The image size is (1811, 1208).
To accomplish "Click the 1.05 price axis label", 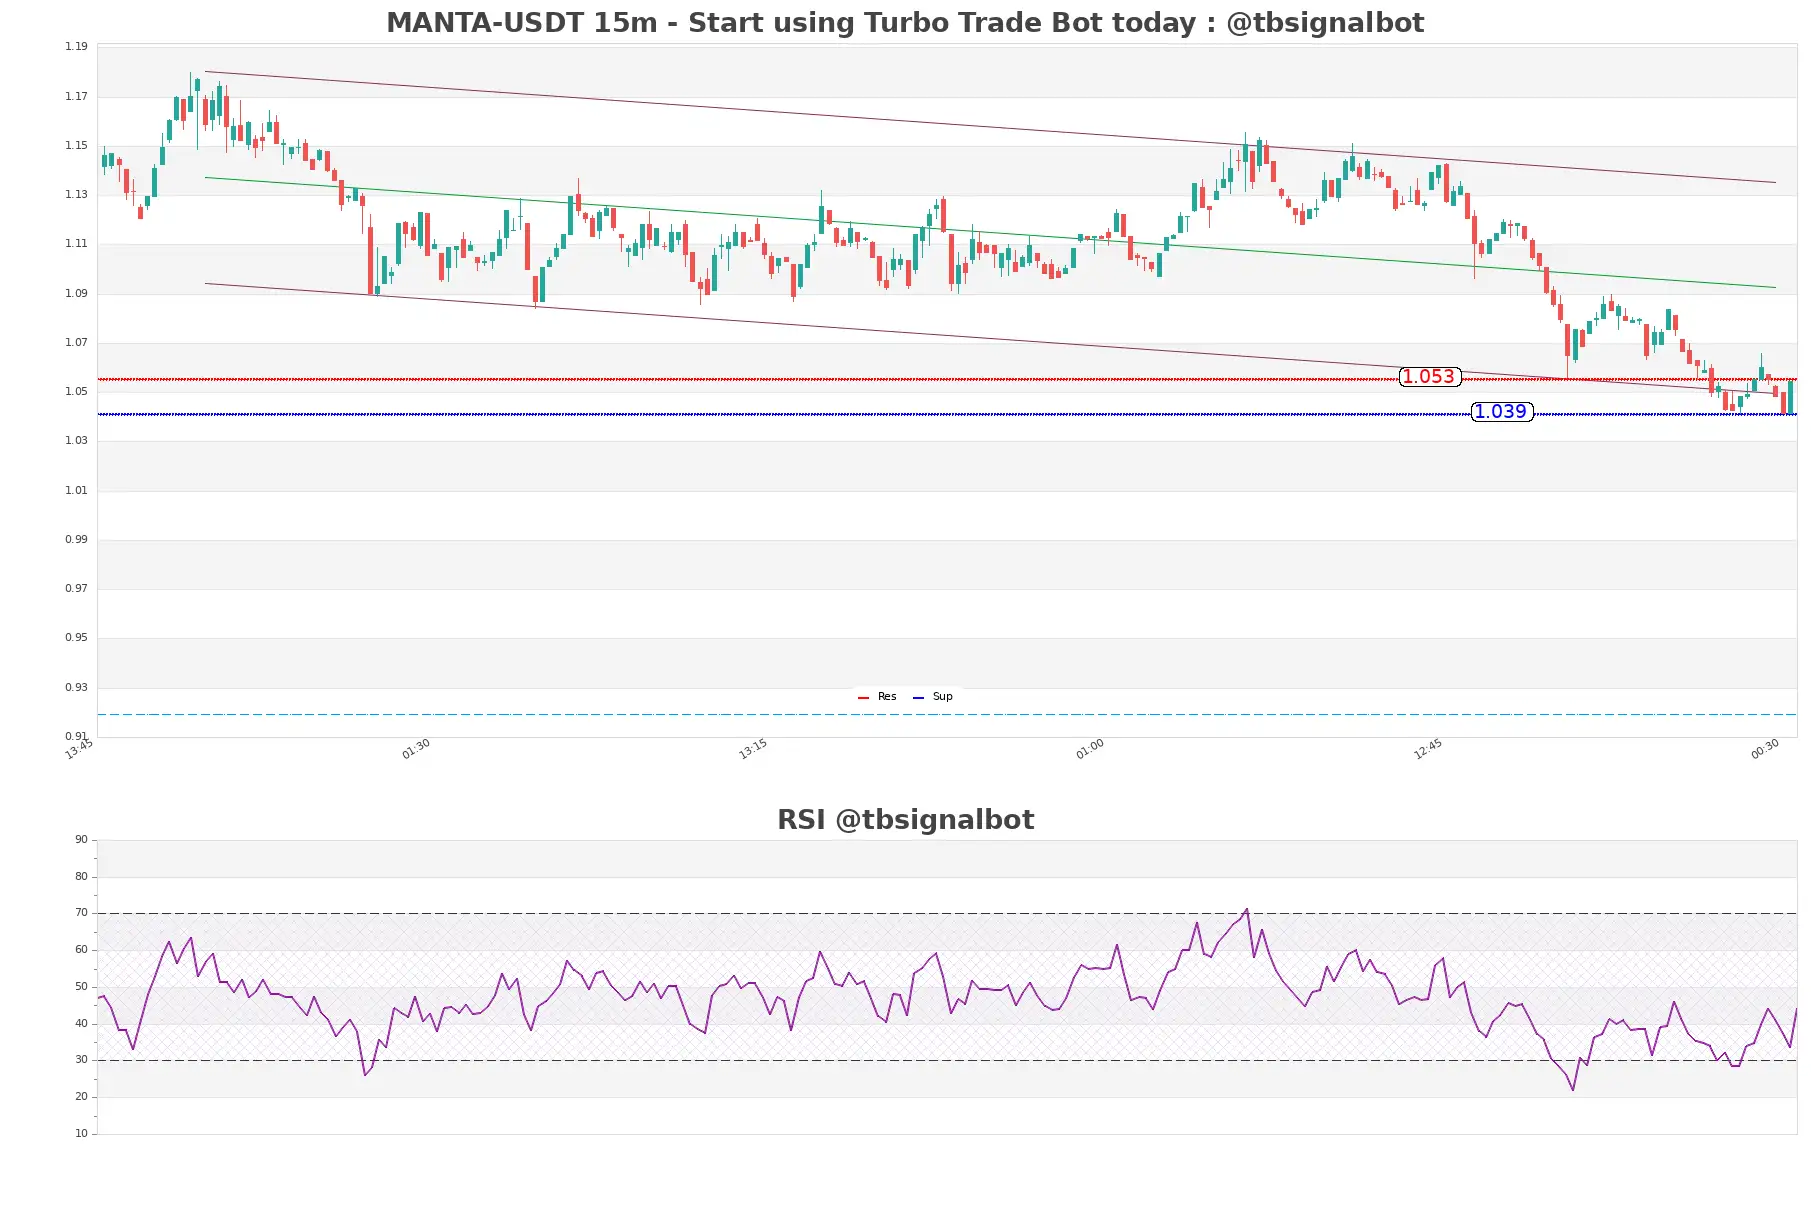I will click(76, 392).
